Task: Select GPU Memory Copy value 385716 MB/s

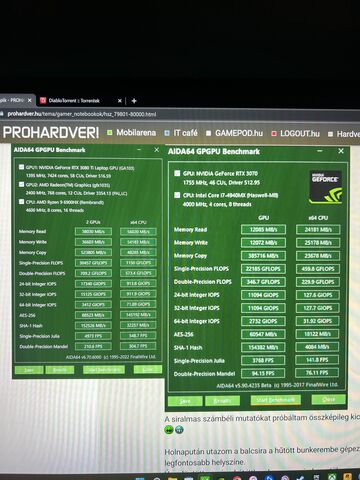Action: [x=263, y=256]
